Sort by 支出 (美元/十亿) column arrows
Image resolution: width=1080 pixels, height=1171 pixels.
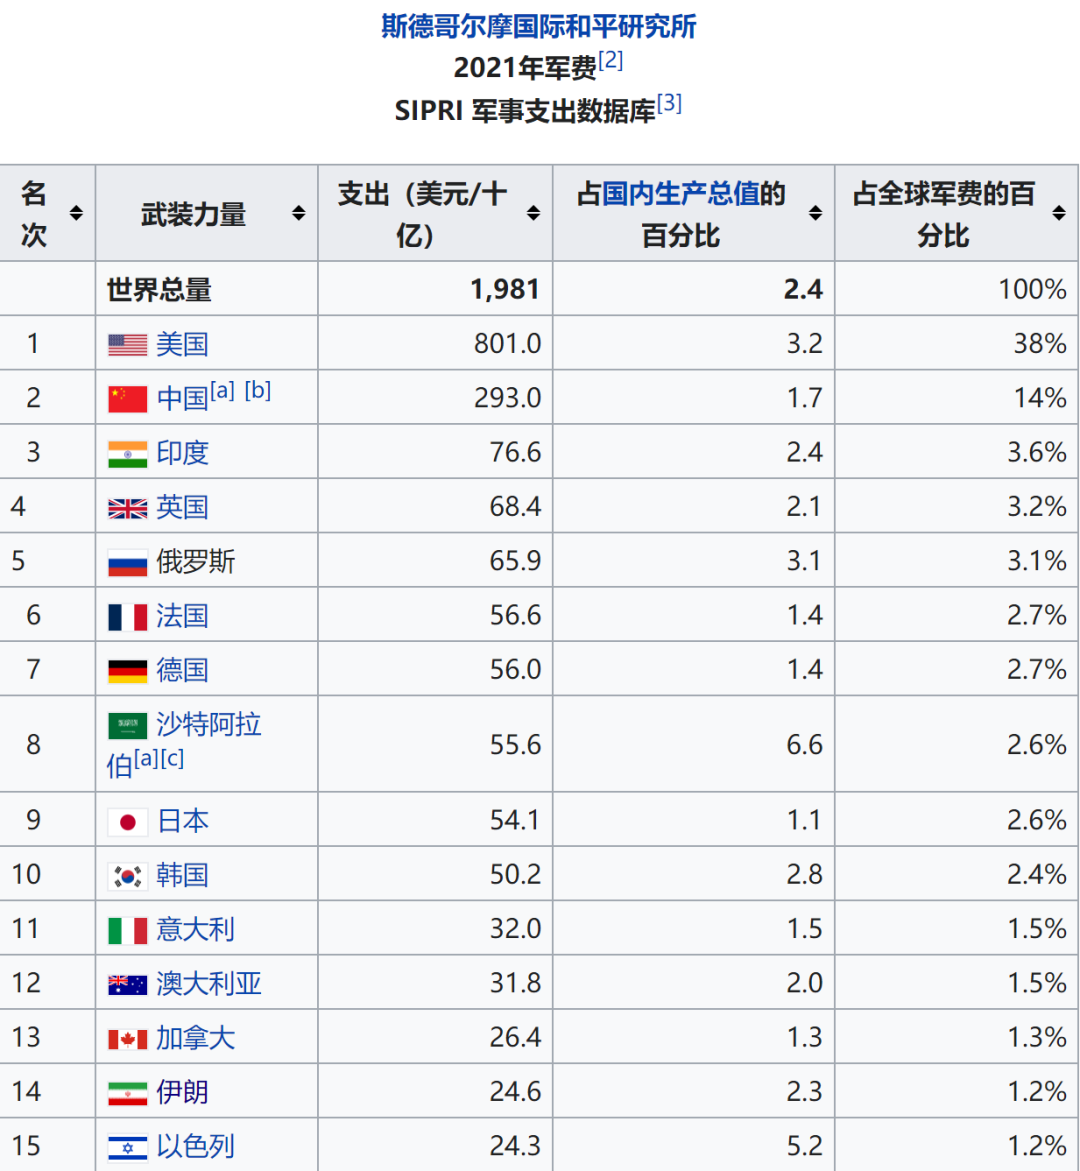tap(533, 213)
